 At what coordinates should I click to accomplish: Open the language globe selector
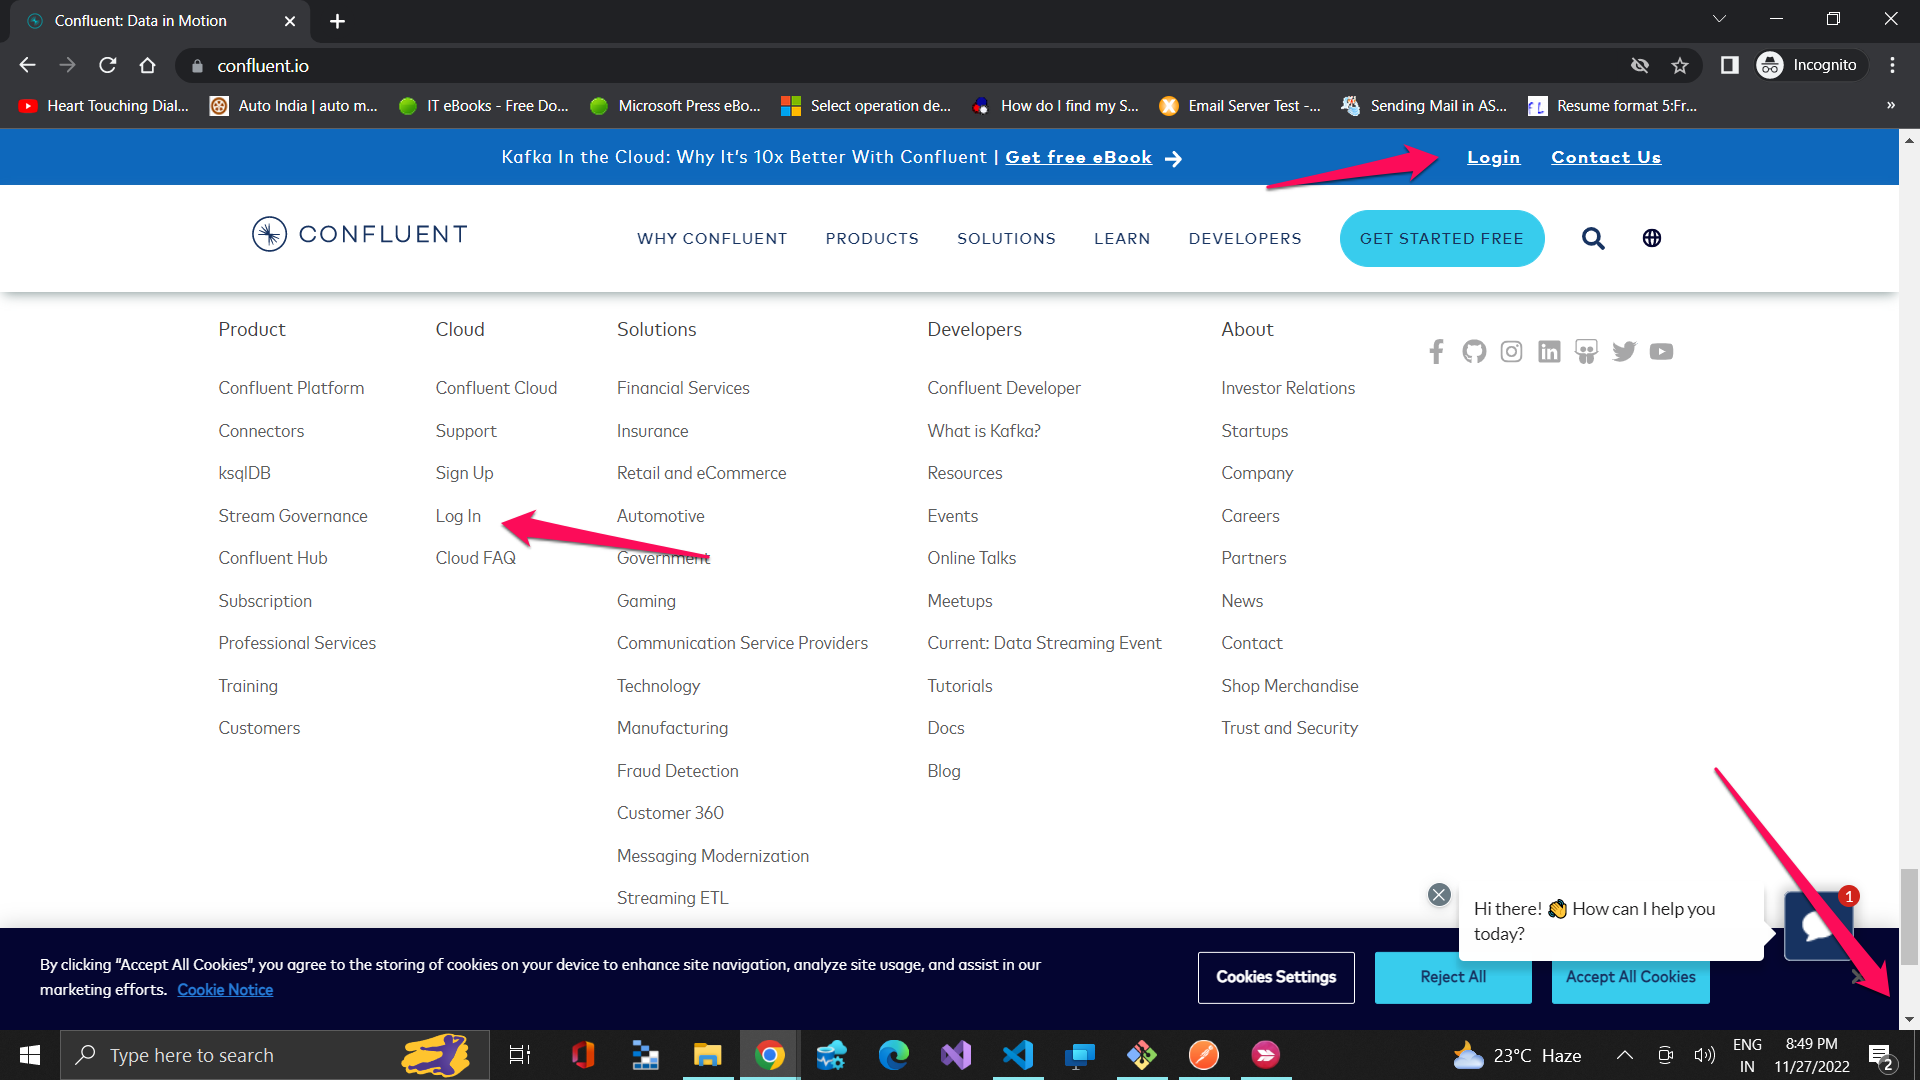[x=1652, y=238]
